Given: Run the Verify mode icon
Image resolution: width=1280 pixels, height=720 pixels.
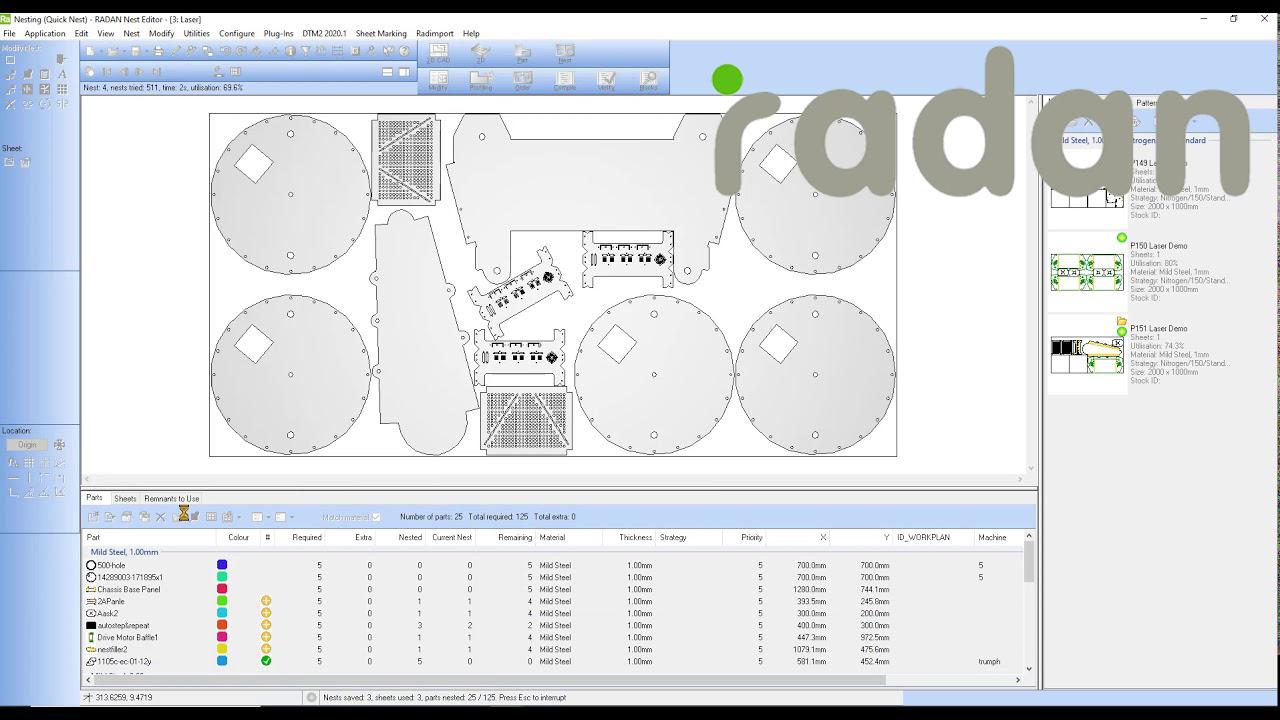Looking at the screenshot, I should [x=606, y=81].
